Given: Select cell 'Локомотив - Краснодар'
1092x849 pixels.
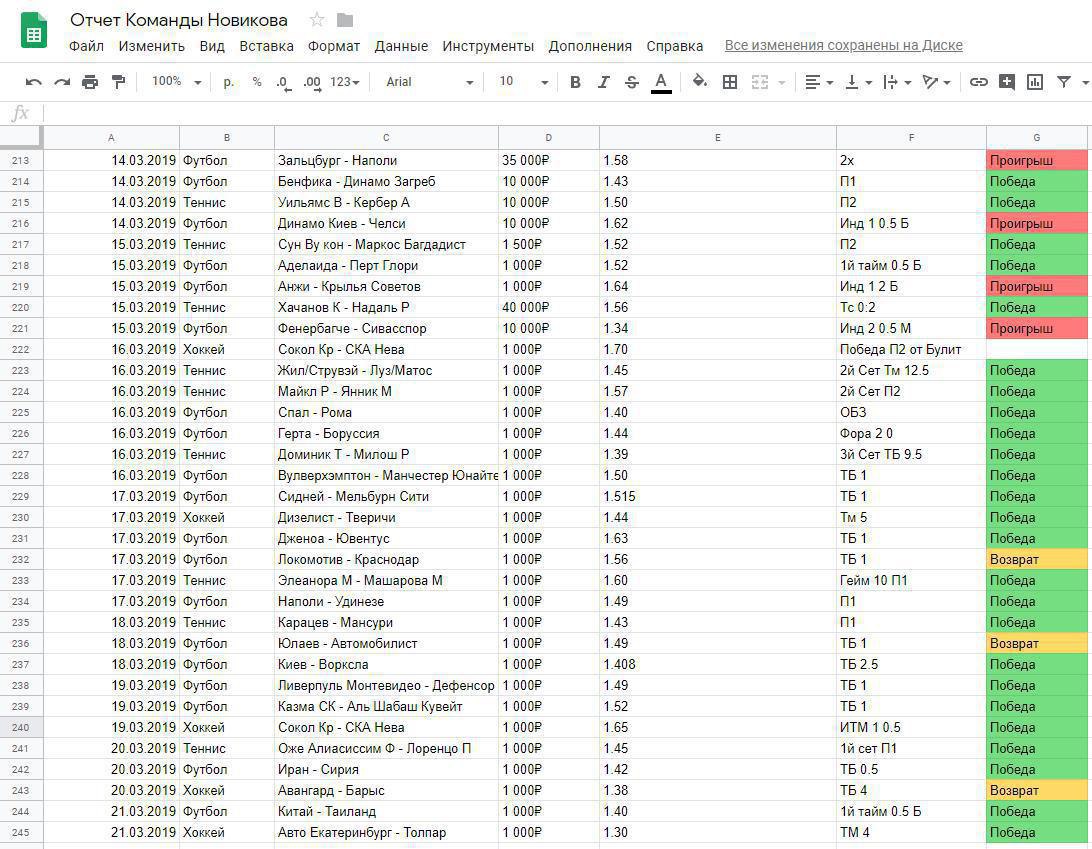Looking at the screenshot, I should pos(387,559).
